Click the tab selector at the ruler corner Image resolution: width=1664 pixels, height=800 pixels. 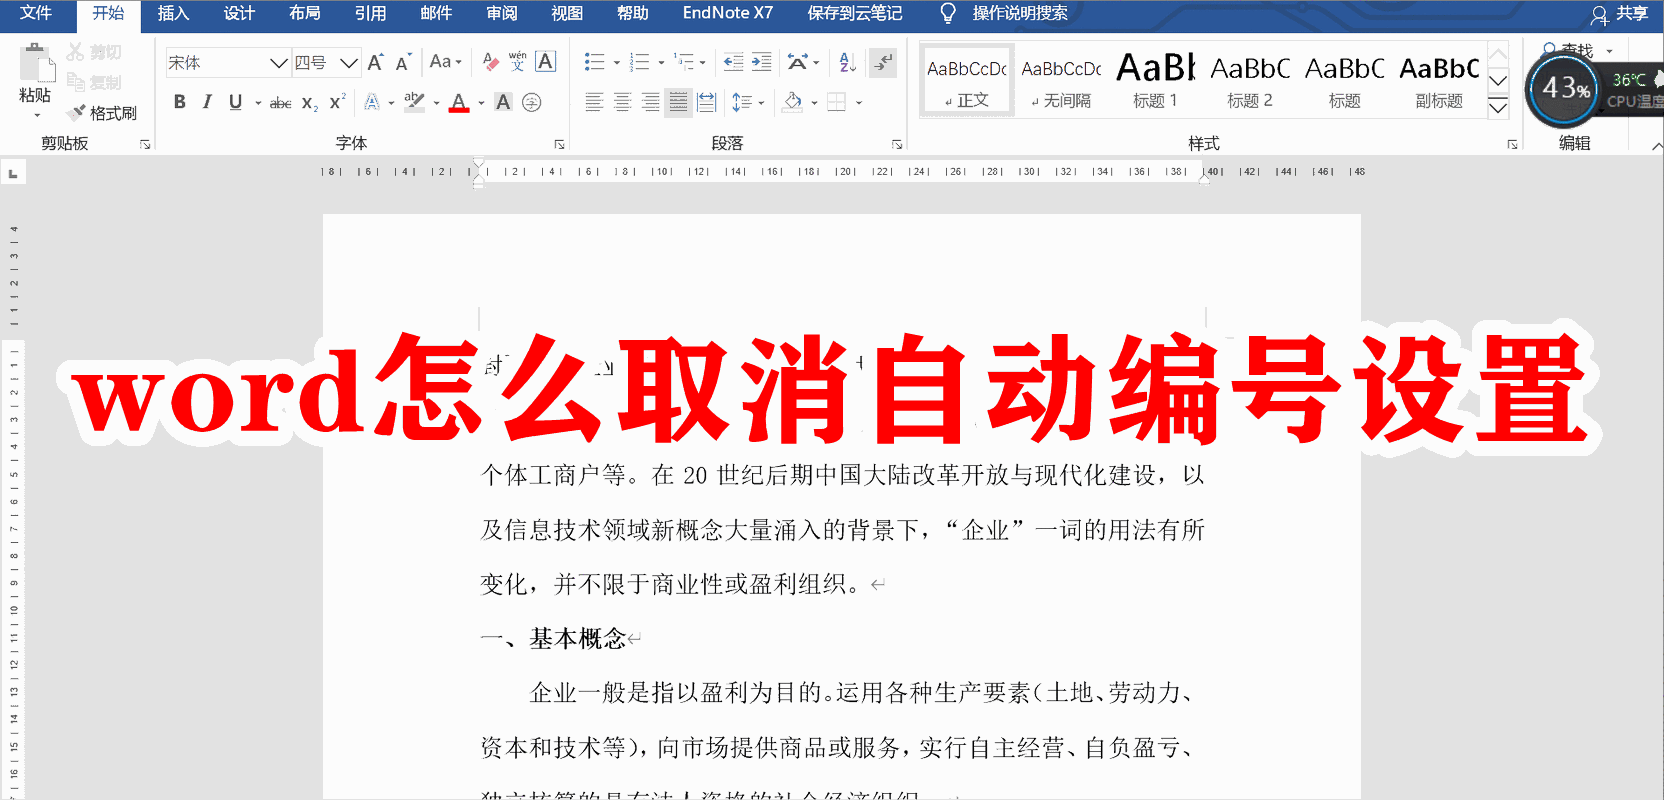[13, 174]
